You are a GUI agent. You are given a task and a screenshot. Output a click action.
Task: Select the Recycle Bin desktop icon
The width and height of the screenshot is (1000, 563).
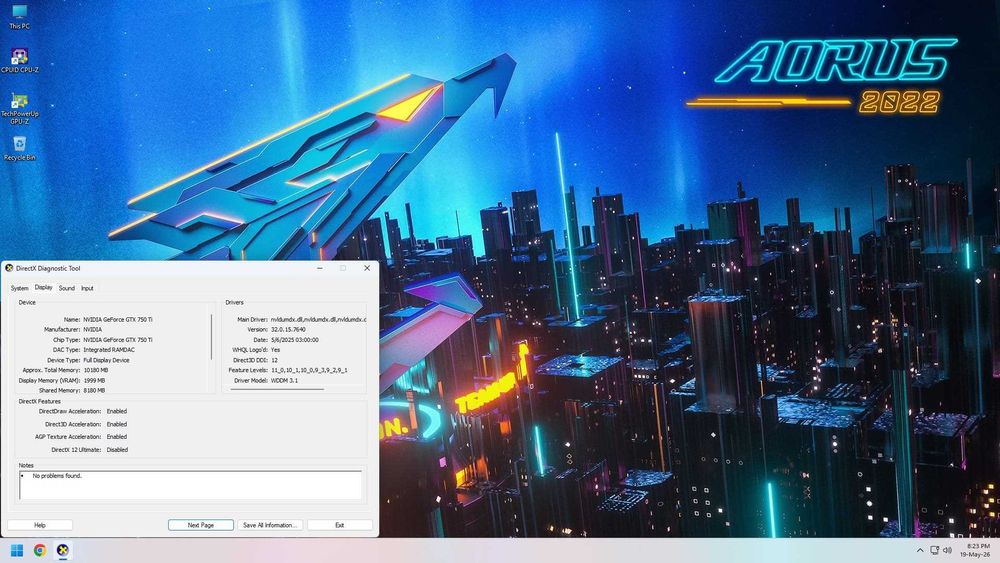coord(19,148)
